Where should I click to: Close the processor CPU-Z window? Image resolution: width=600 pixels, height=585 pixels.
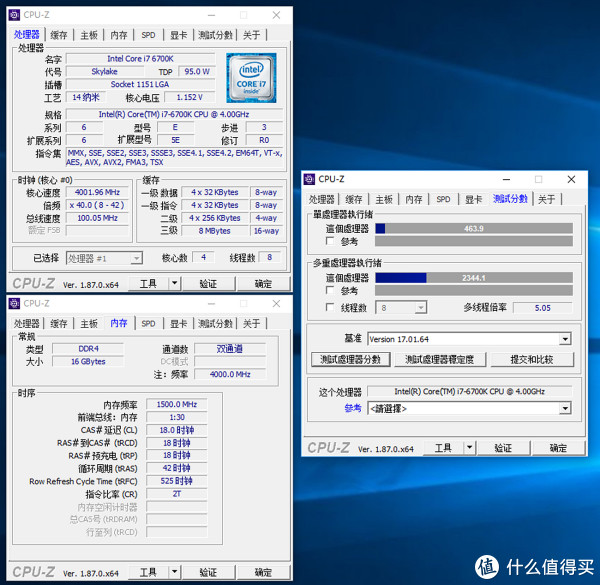276,15
